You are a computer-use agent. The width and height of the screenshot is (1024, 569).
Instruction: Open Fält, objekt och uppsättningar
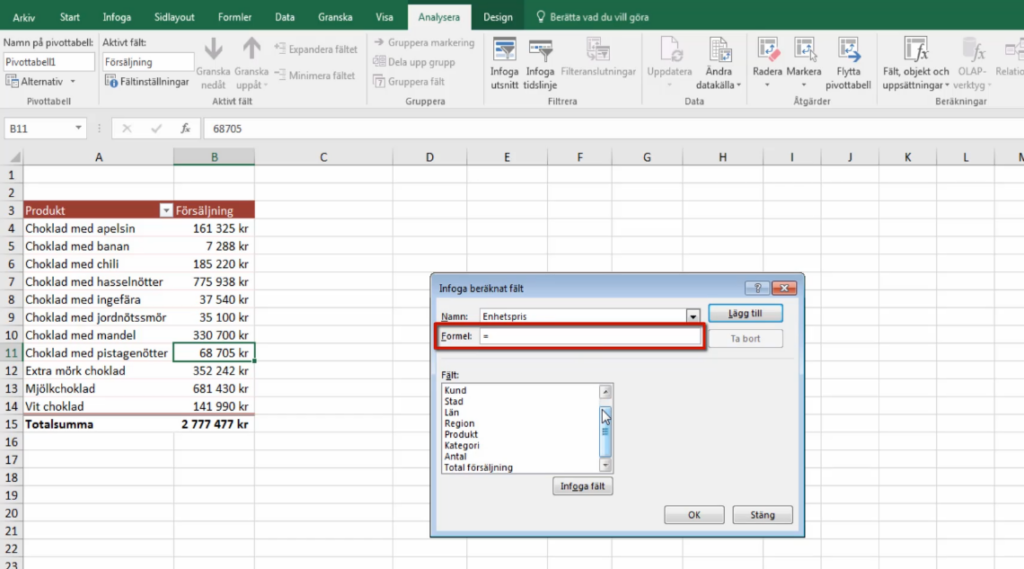pos(916,63)
